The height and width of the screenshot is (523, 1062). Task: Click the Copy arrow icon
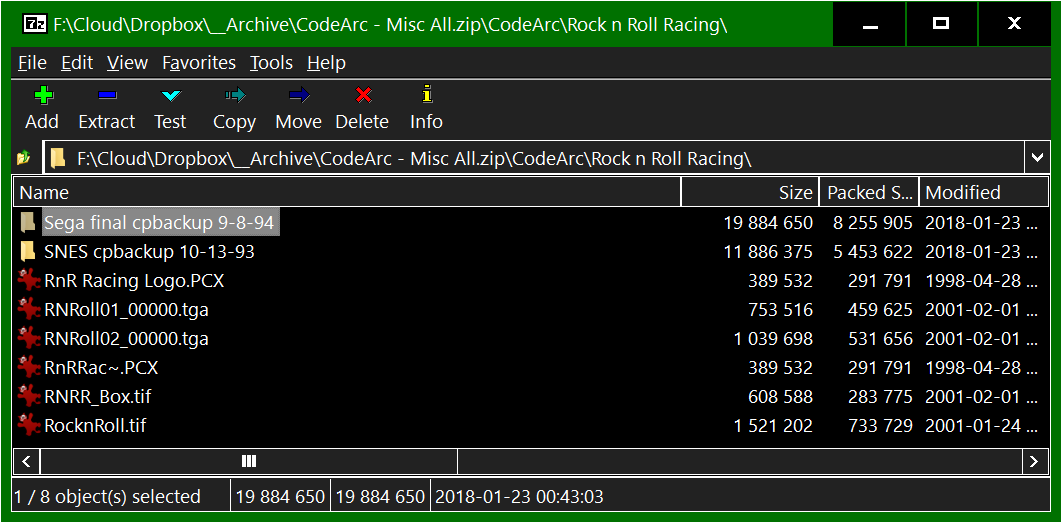234,96
